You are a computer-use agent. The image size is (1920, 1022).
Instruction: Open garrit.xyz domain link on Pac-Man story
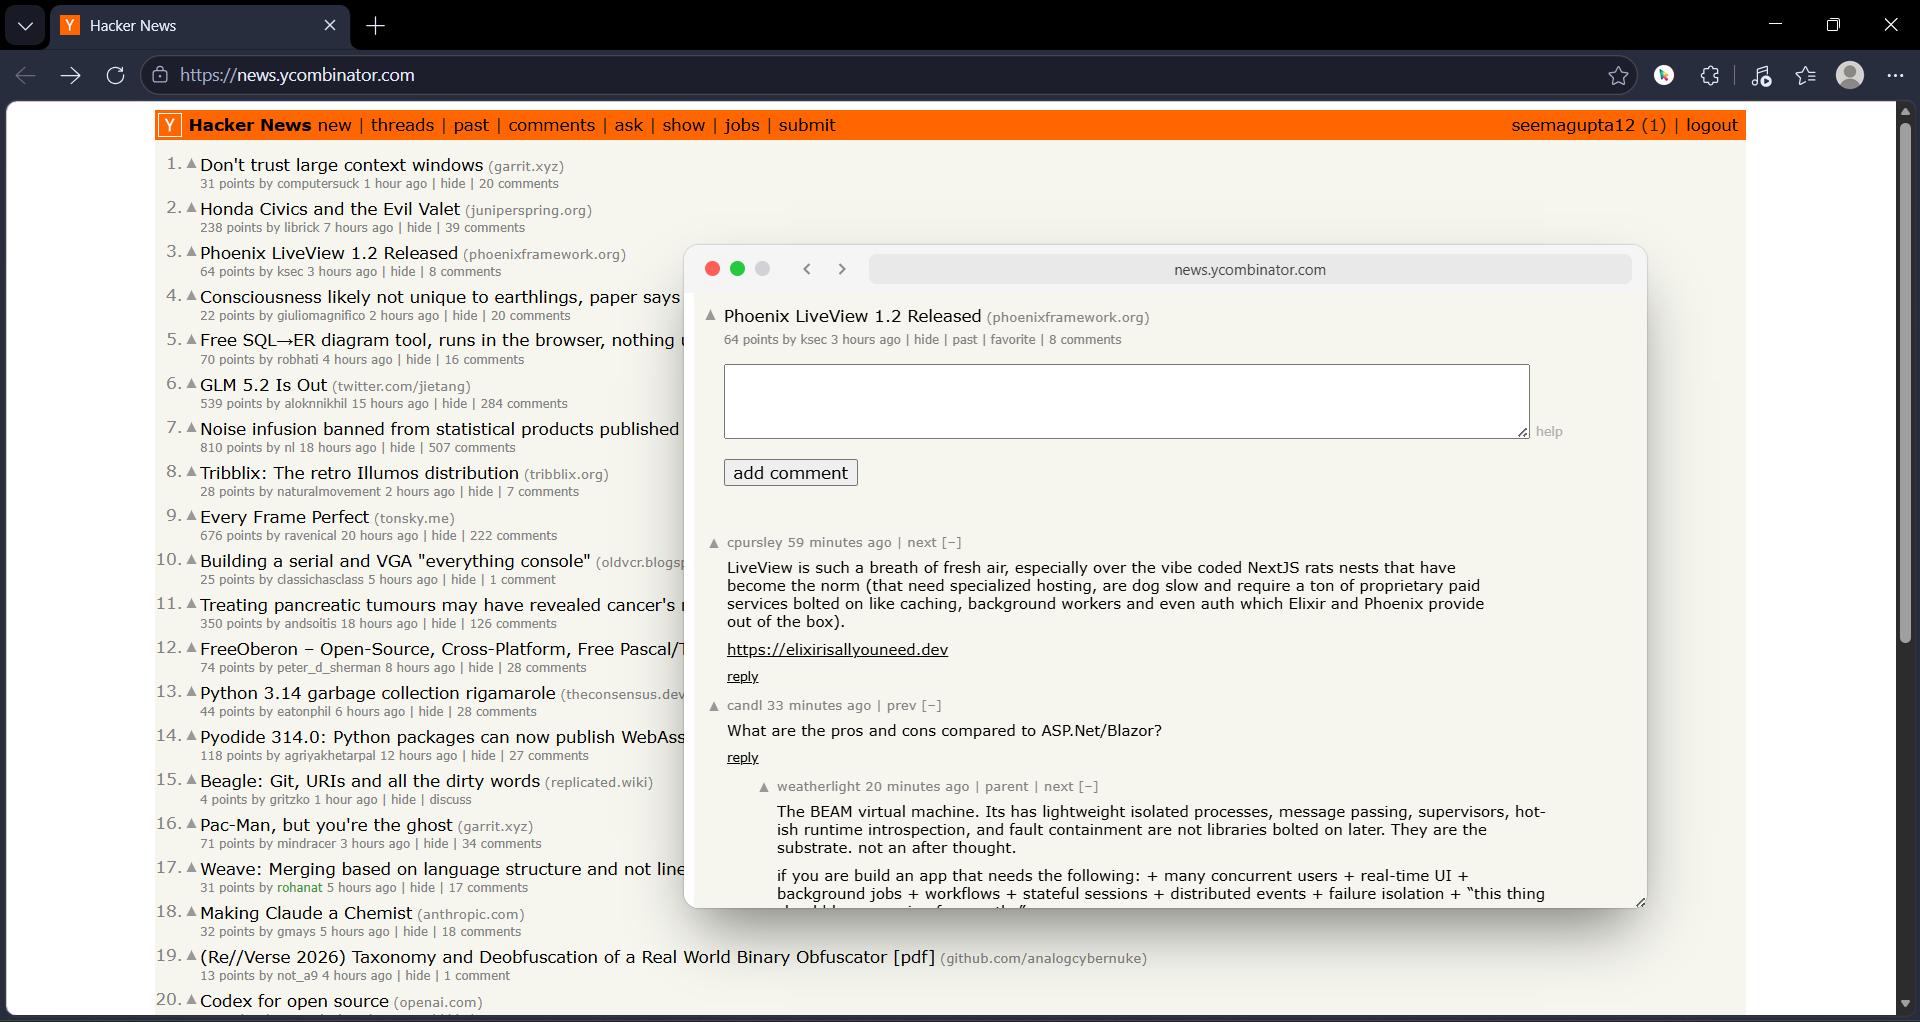[495, 827]
